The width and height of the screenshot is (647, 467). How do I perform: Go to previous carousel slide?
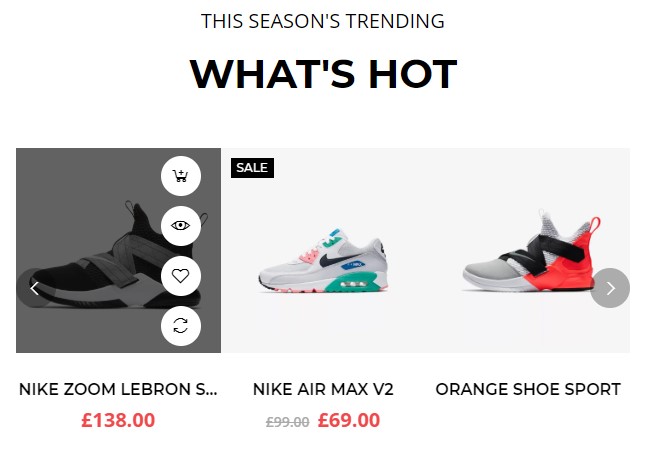click(34, 288)
